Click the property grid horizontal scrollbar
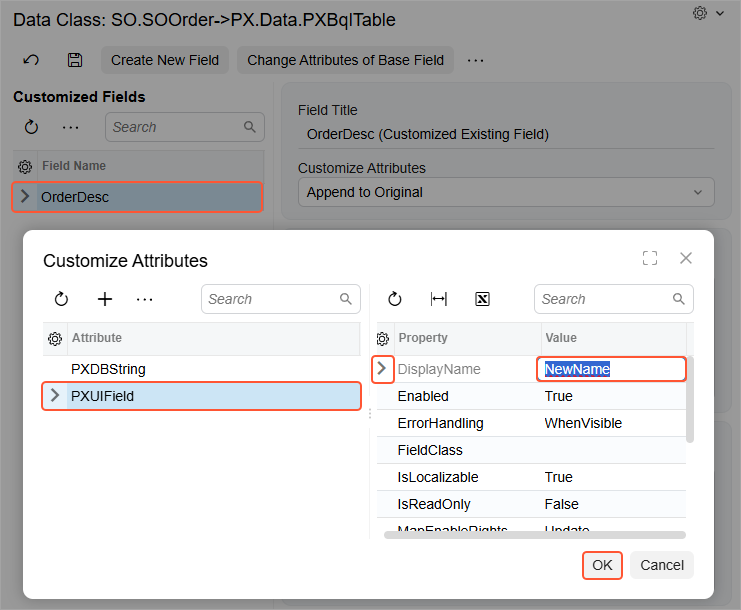Viewport: 741px width, 610px height. [534, 534]
